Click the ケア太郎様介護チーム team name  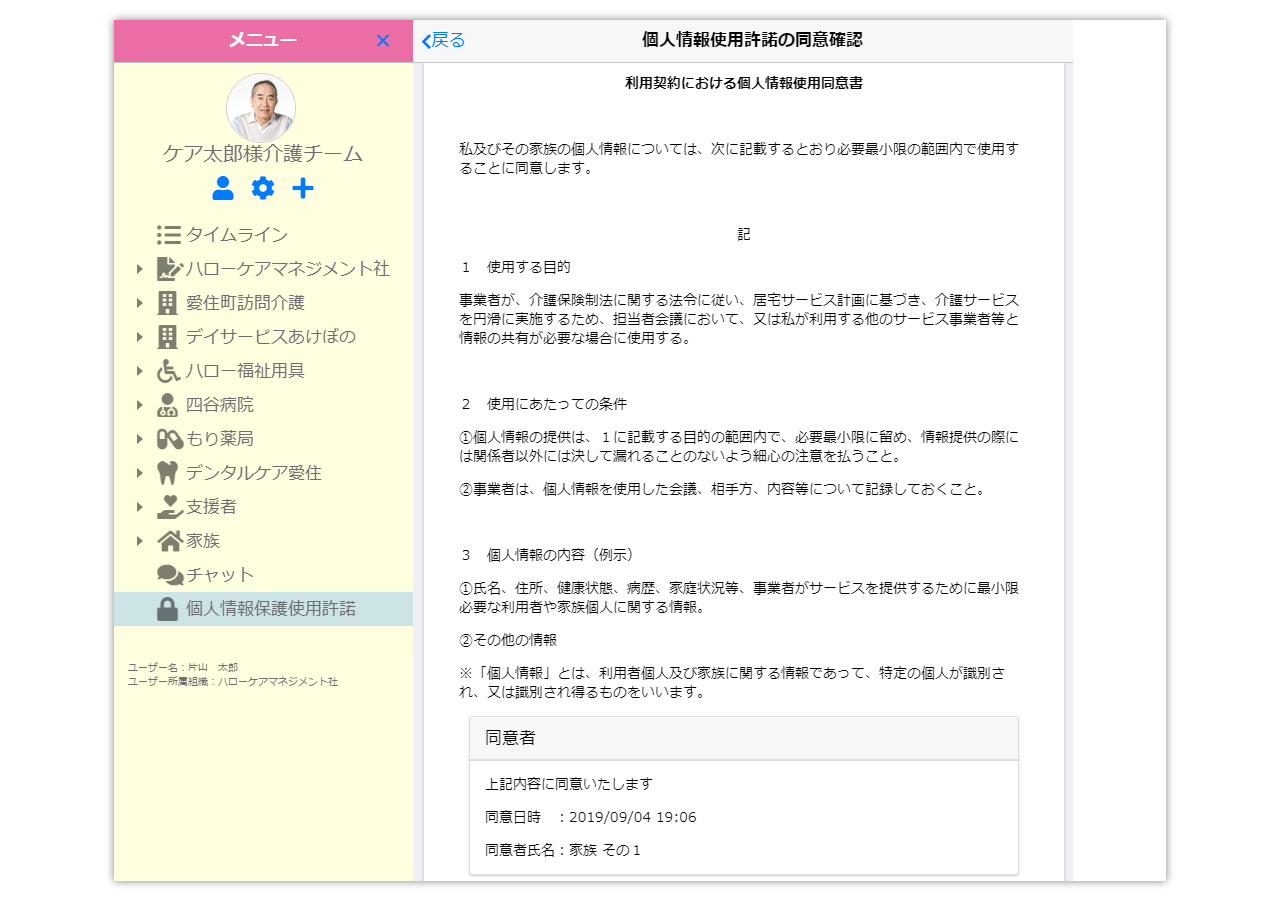[x=262, y=154]
